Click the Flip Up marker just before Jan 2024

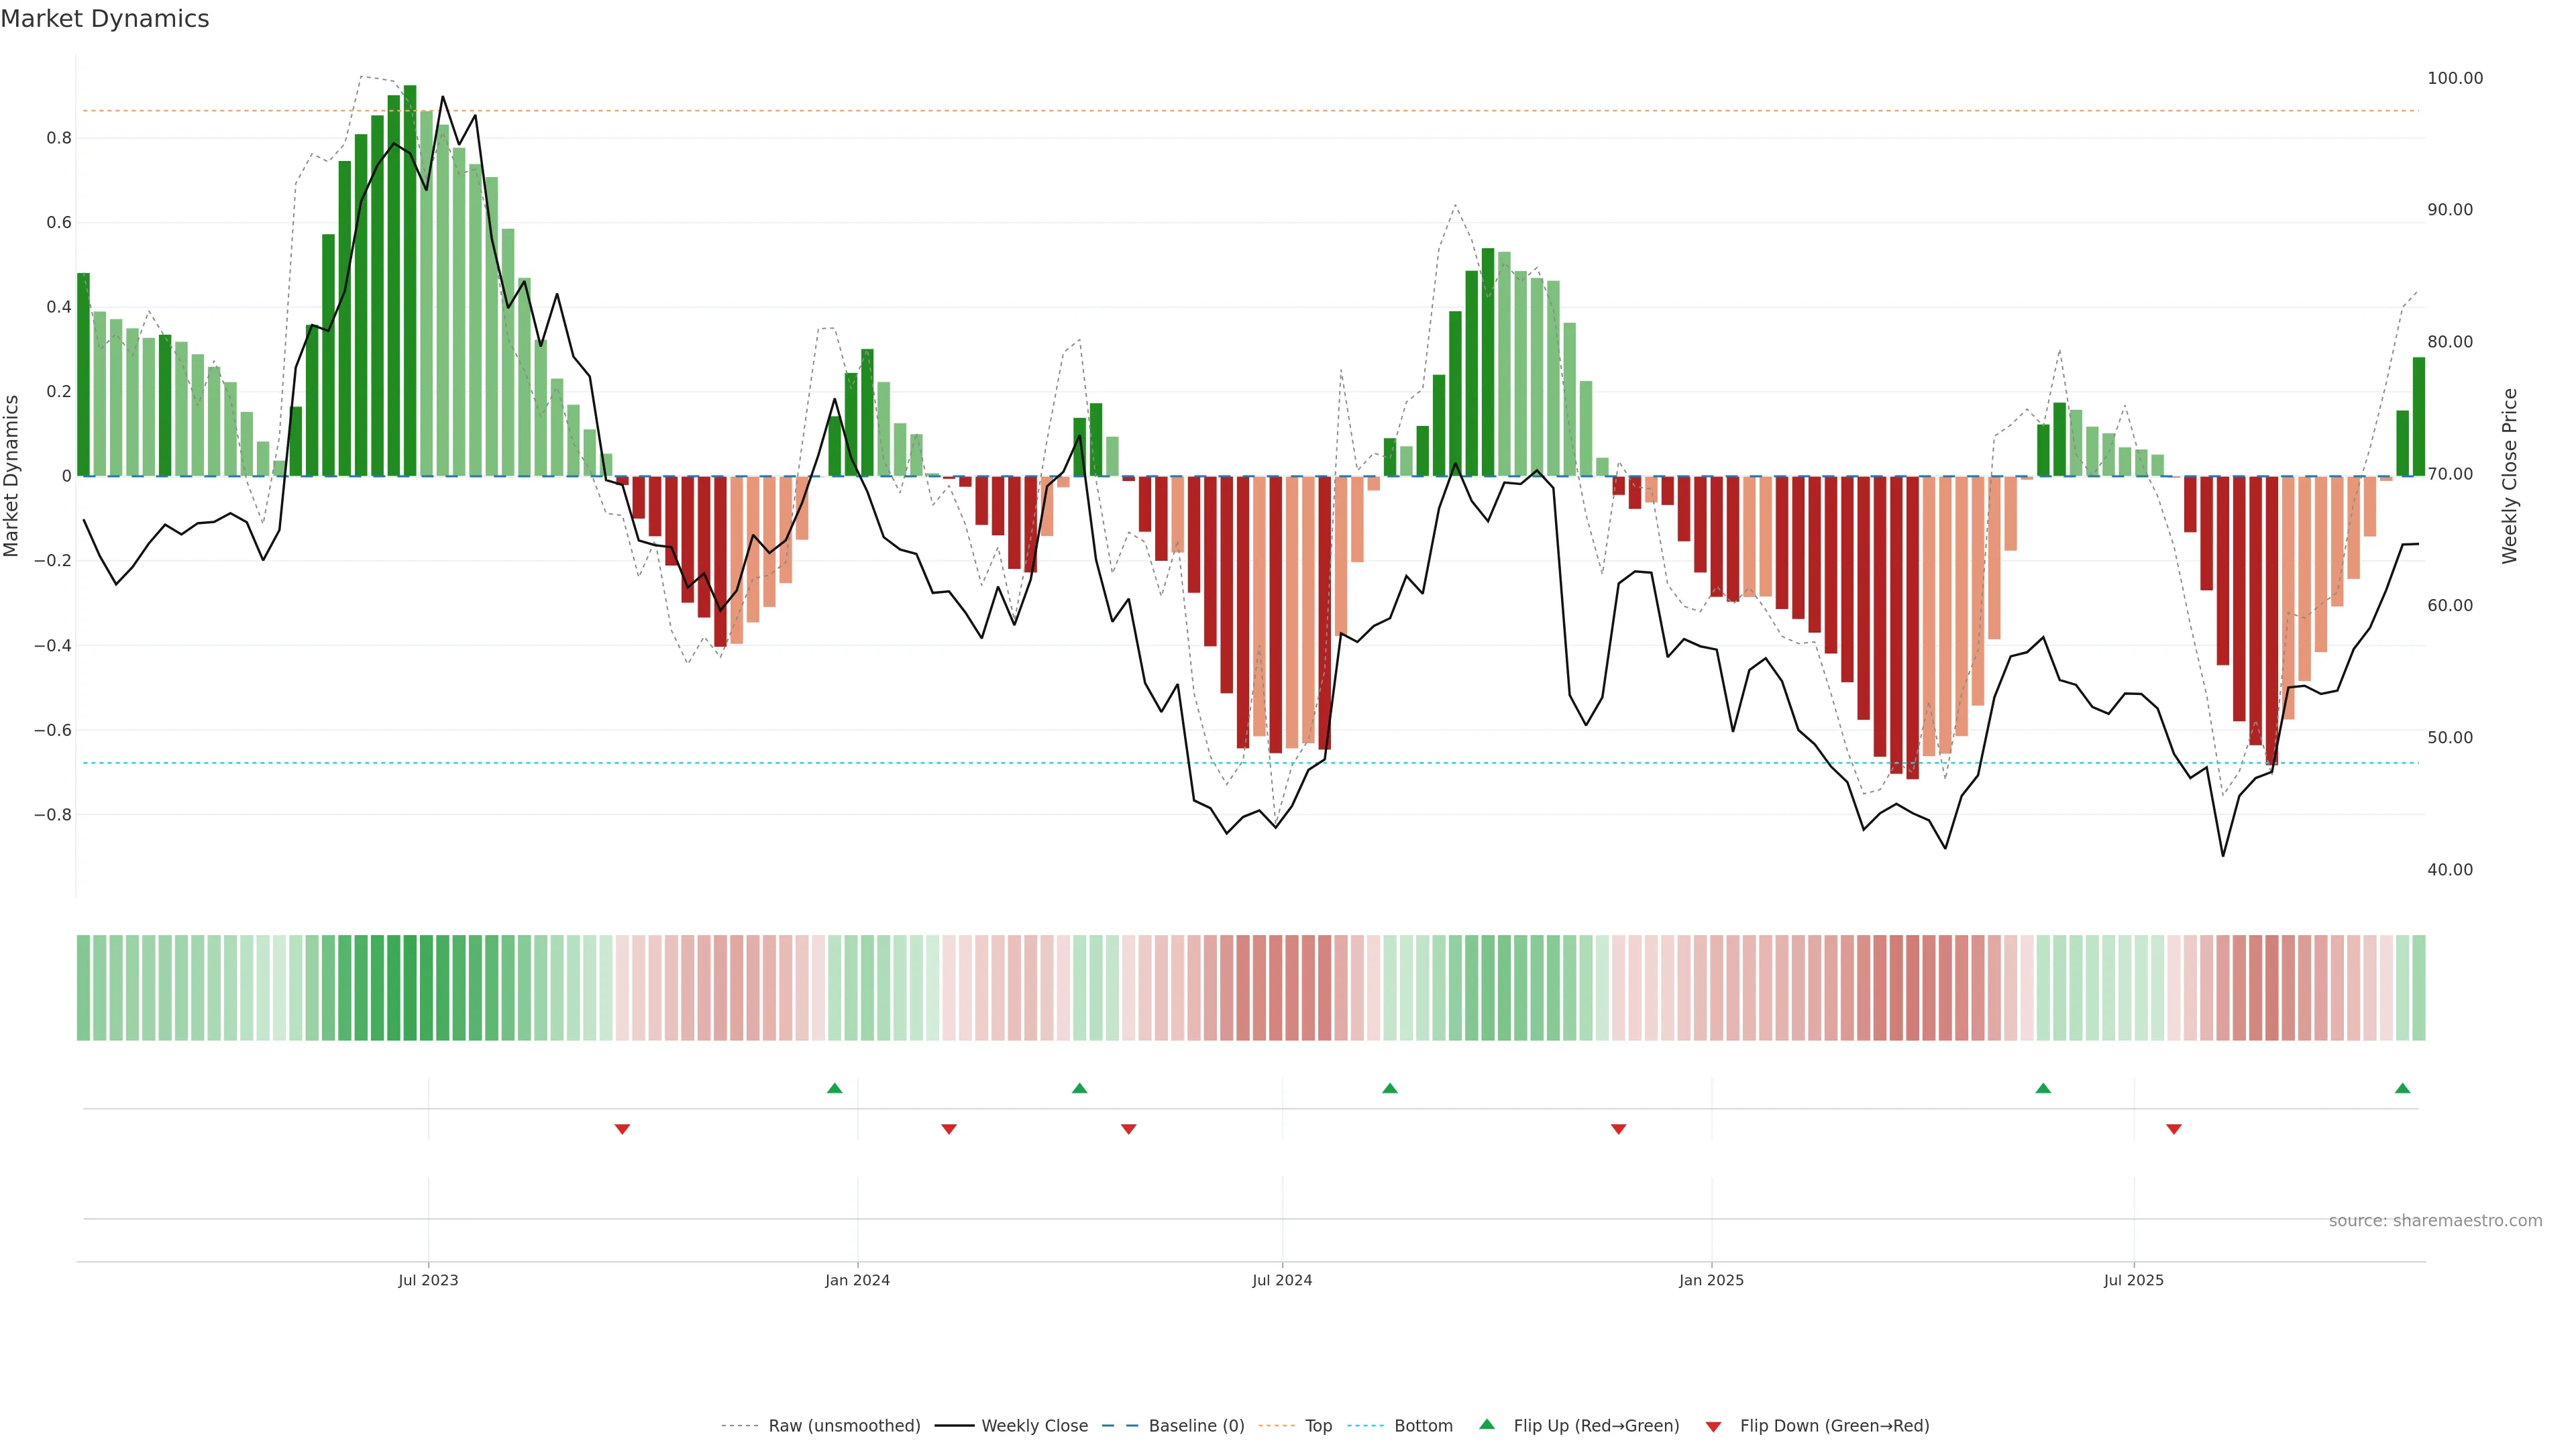835,1088
